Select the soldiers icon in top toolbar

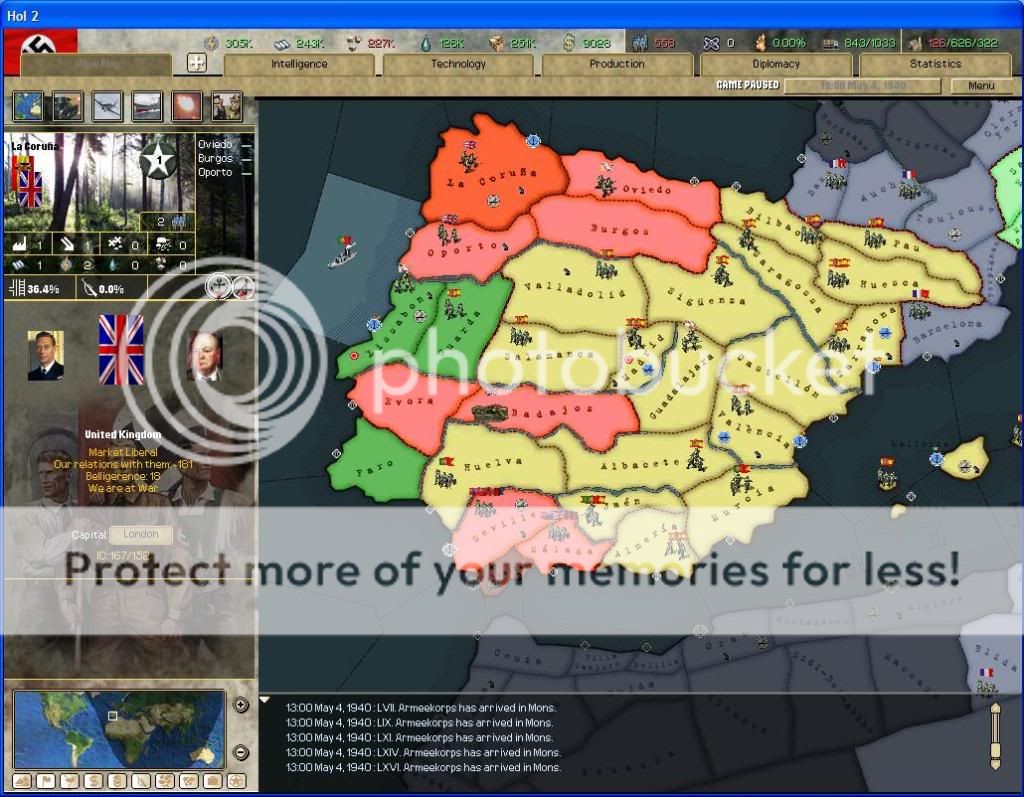point(227,106)
